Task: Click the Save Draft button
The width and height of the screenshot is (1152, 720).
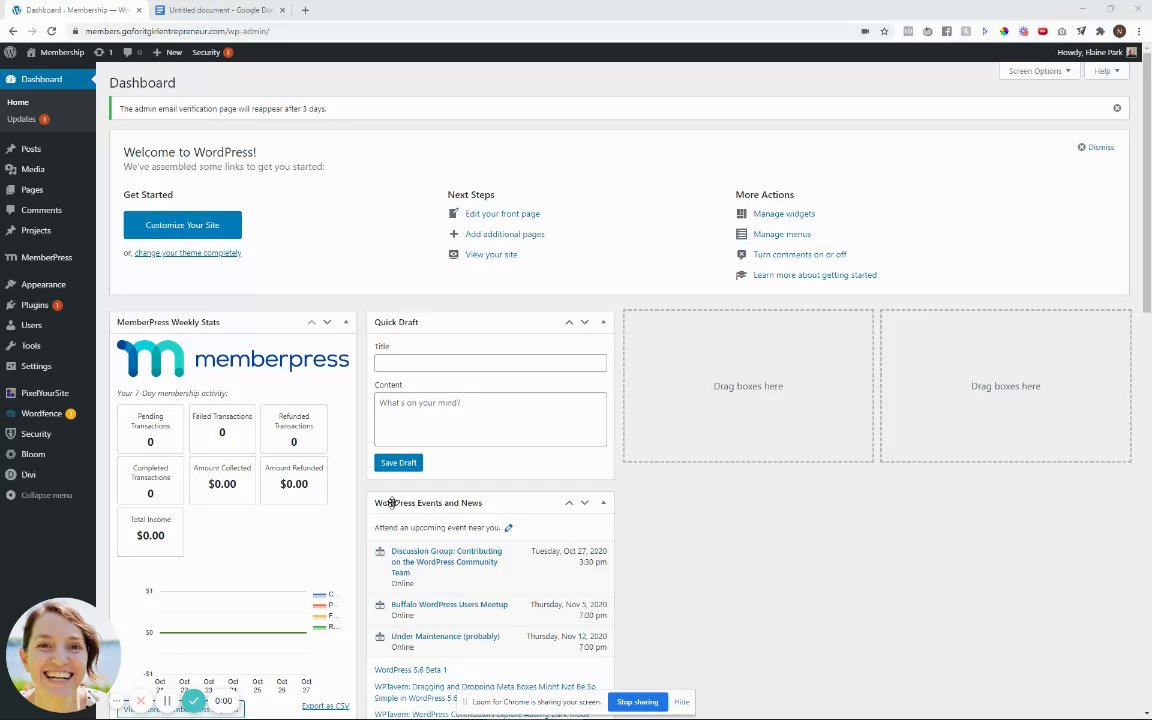Action: coord(398,463)
